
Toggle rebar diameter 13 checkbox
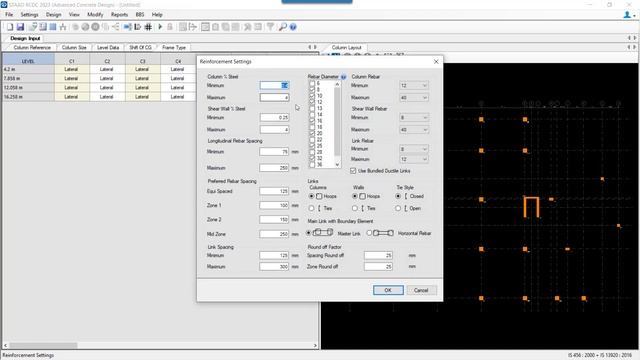click(312, 109)
